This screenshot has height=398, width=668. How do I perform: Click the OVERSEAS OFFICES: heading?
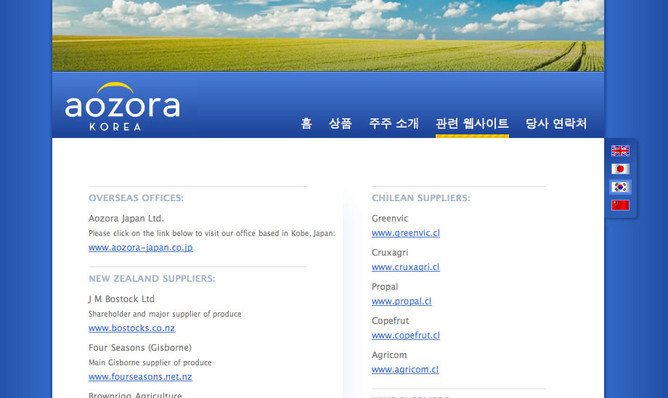136,198
